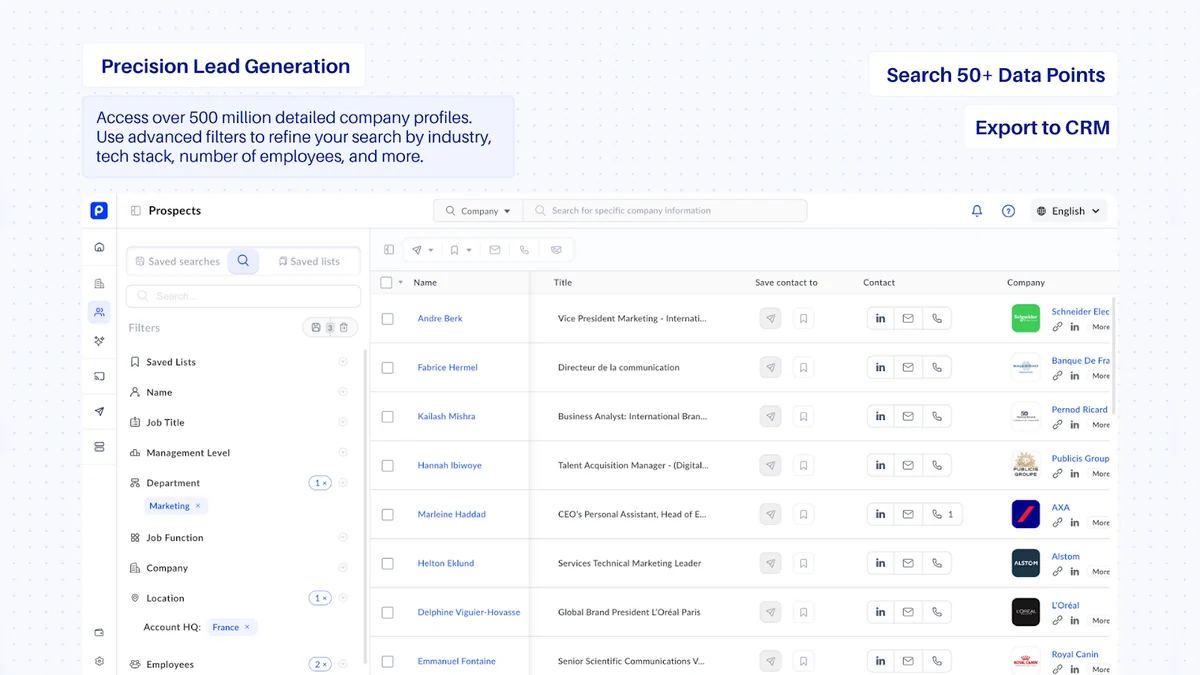This screenshot has width=1200, height=675.
Task: Click the LinkedIn icon for Andre Berk
Action: (x=880, y=318)
